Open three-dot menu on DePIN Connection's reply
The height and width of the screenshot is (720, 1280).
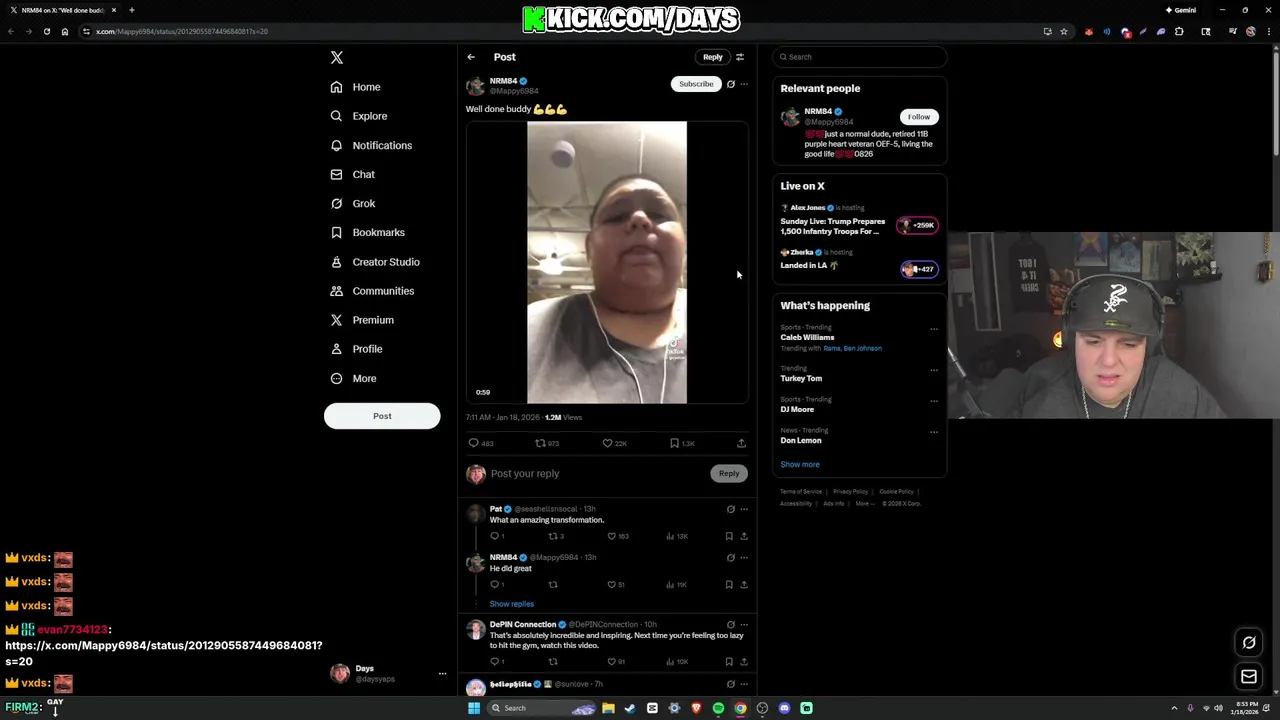(743, 624)
